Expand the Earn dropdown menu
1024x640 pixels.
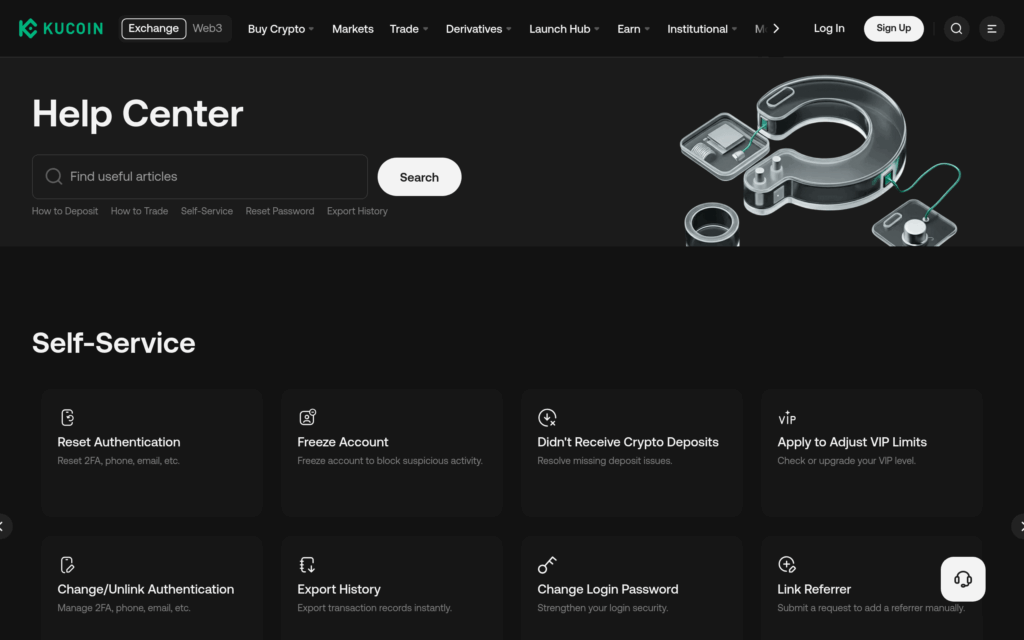tap(633, 29)
